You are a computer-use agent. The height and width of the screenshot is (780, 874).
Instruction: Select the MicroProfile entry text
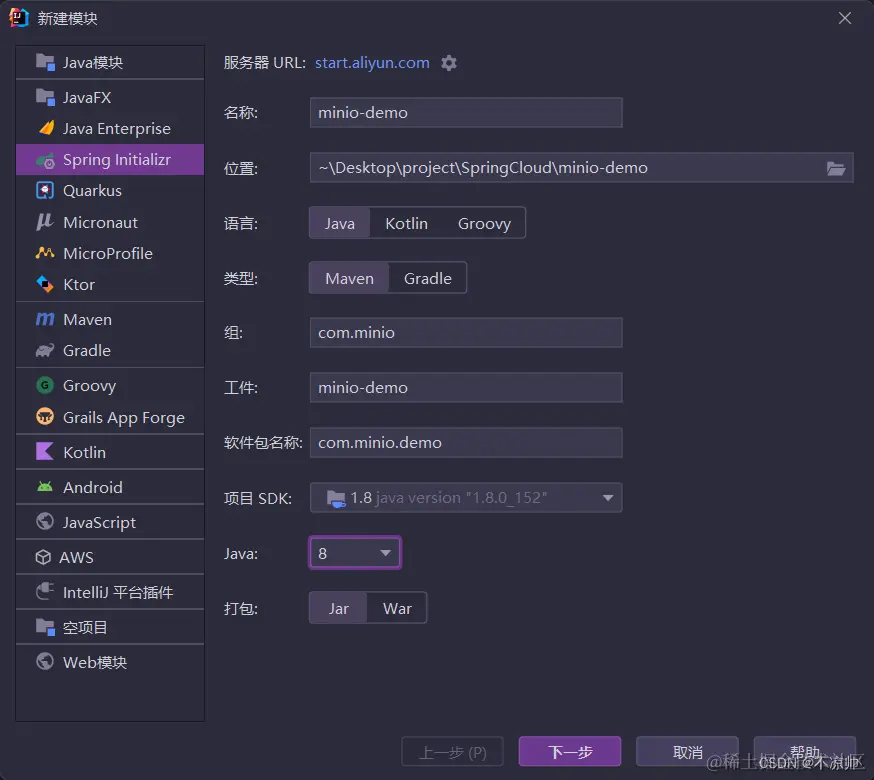point(108,254)
